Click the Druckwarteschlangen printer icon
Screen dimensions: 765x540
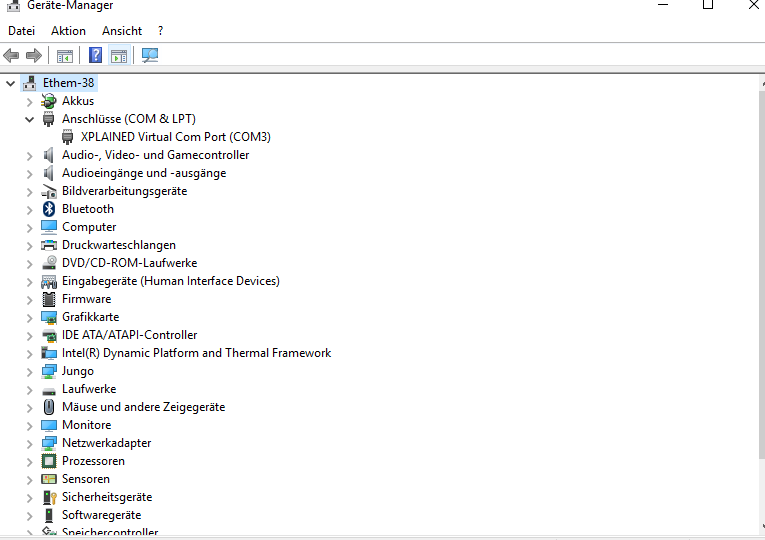(x=48, y=245)
